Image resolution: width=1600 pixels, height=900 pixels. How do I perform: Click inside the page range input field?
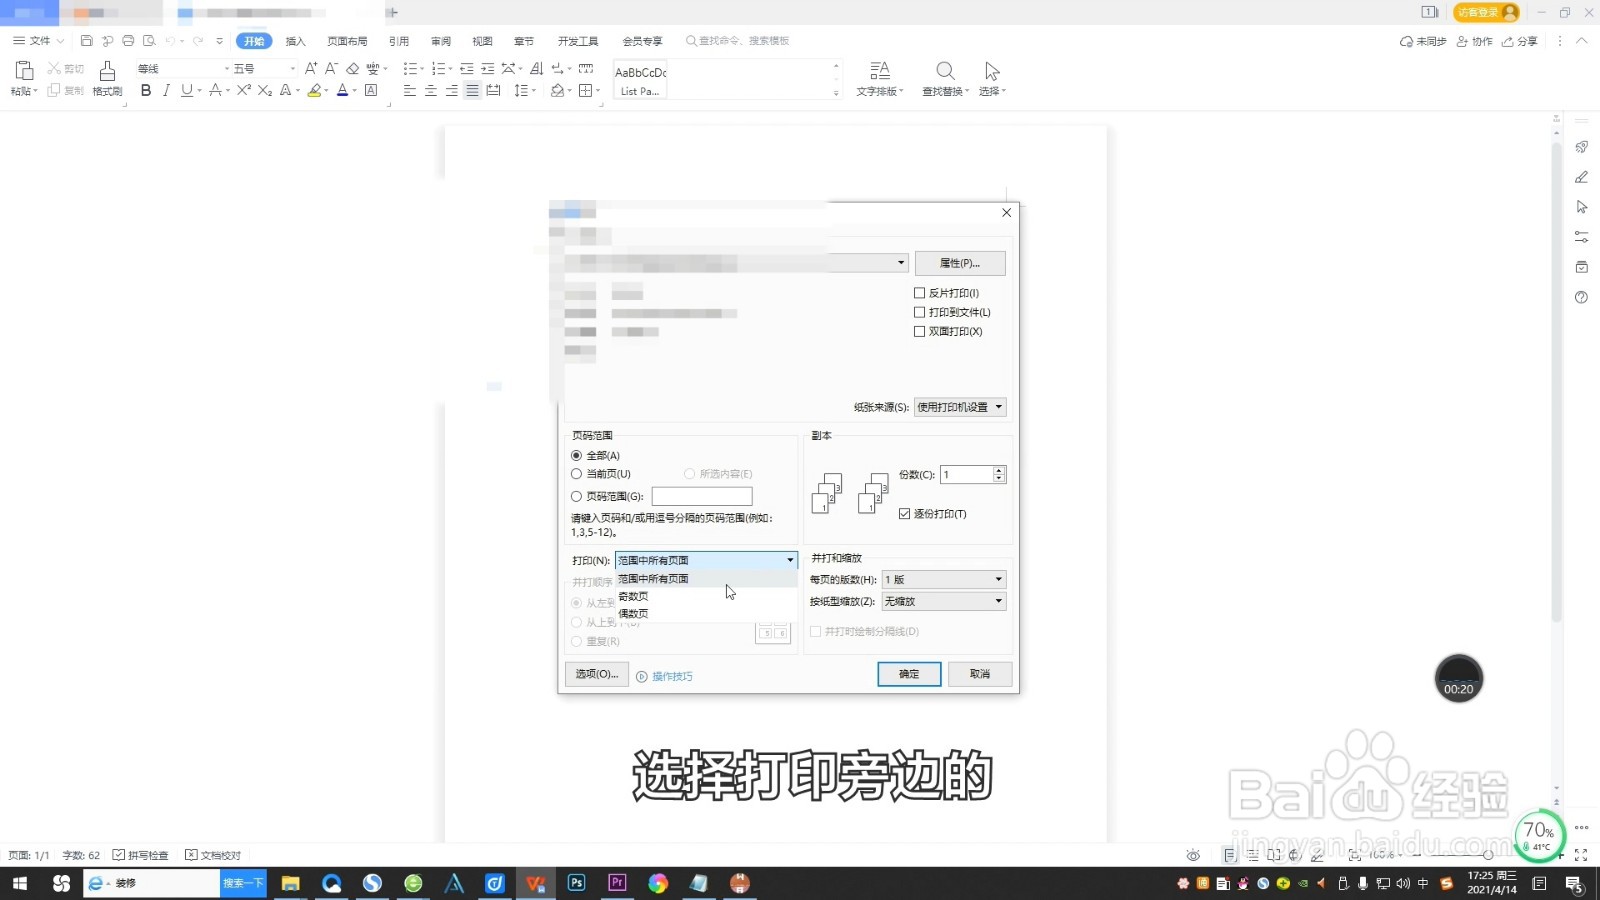click(x=702, y=496)
